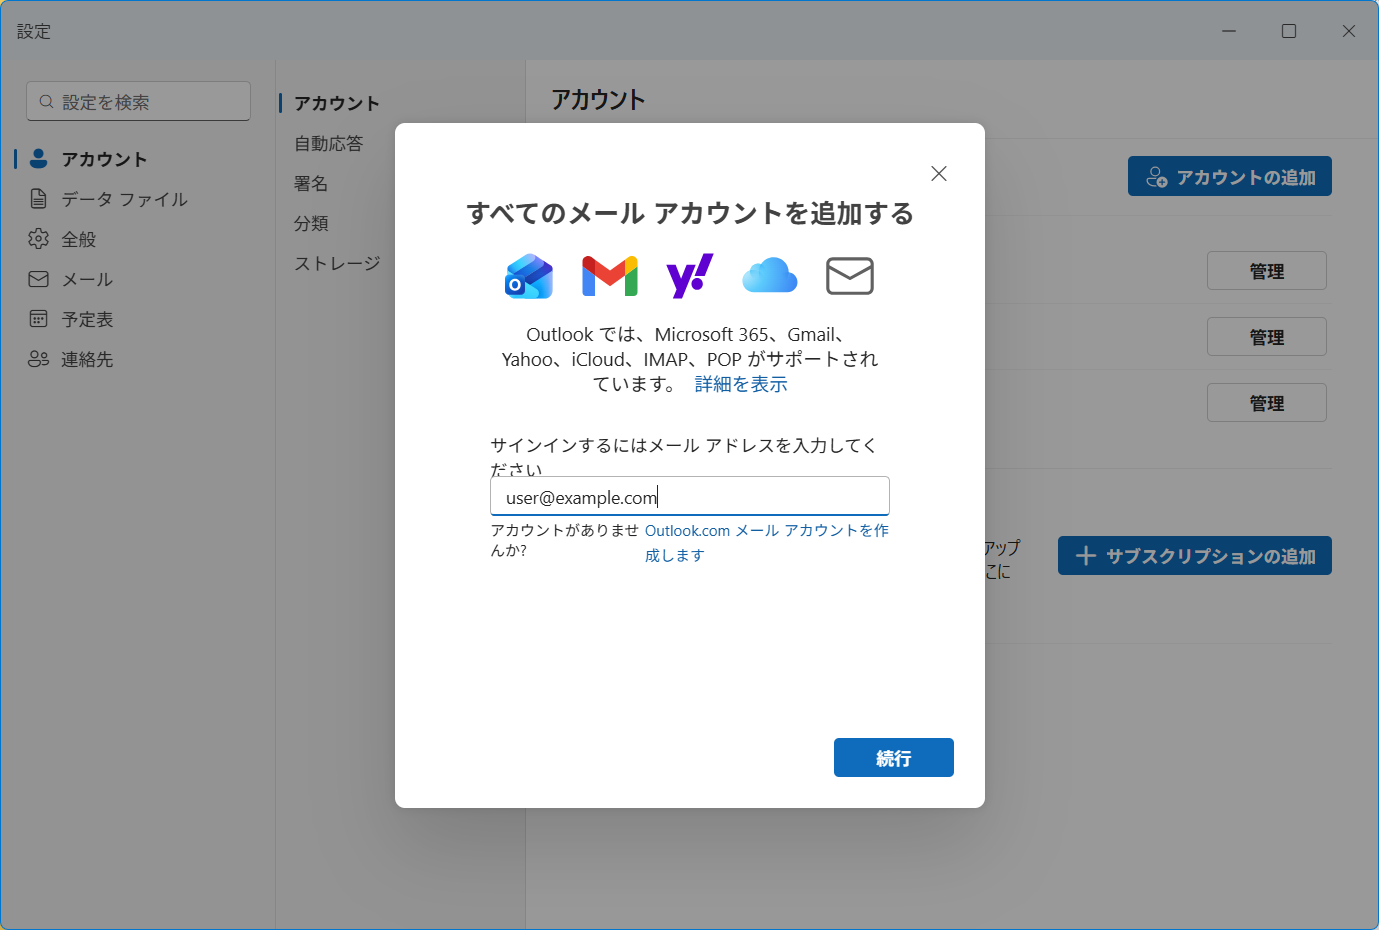Click the アカウントの追加 button
This screenshot has height=930, width=1379.
tap(1230, 176)
